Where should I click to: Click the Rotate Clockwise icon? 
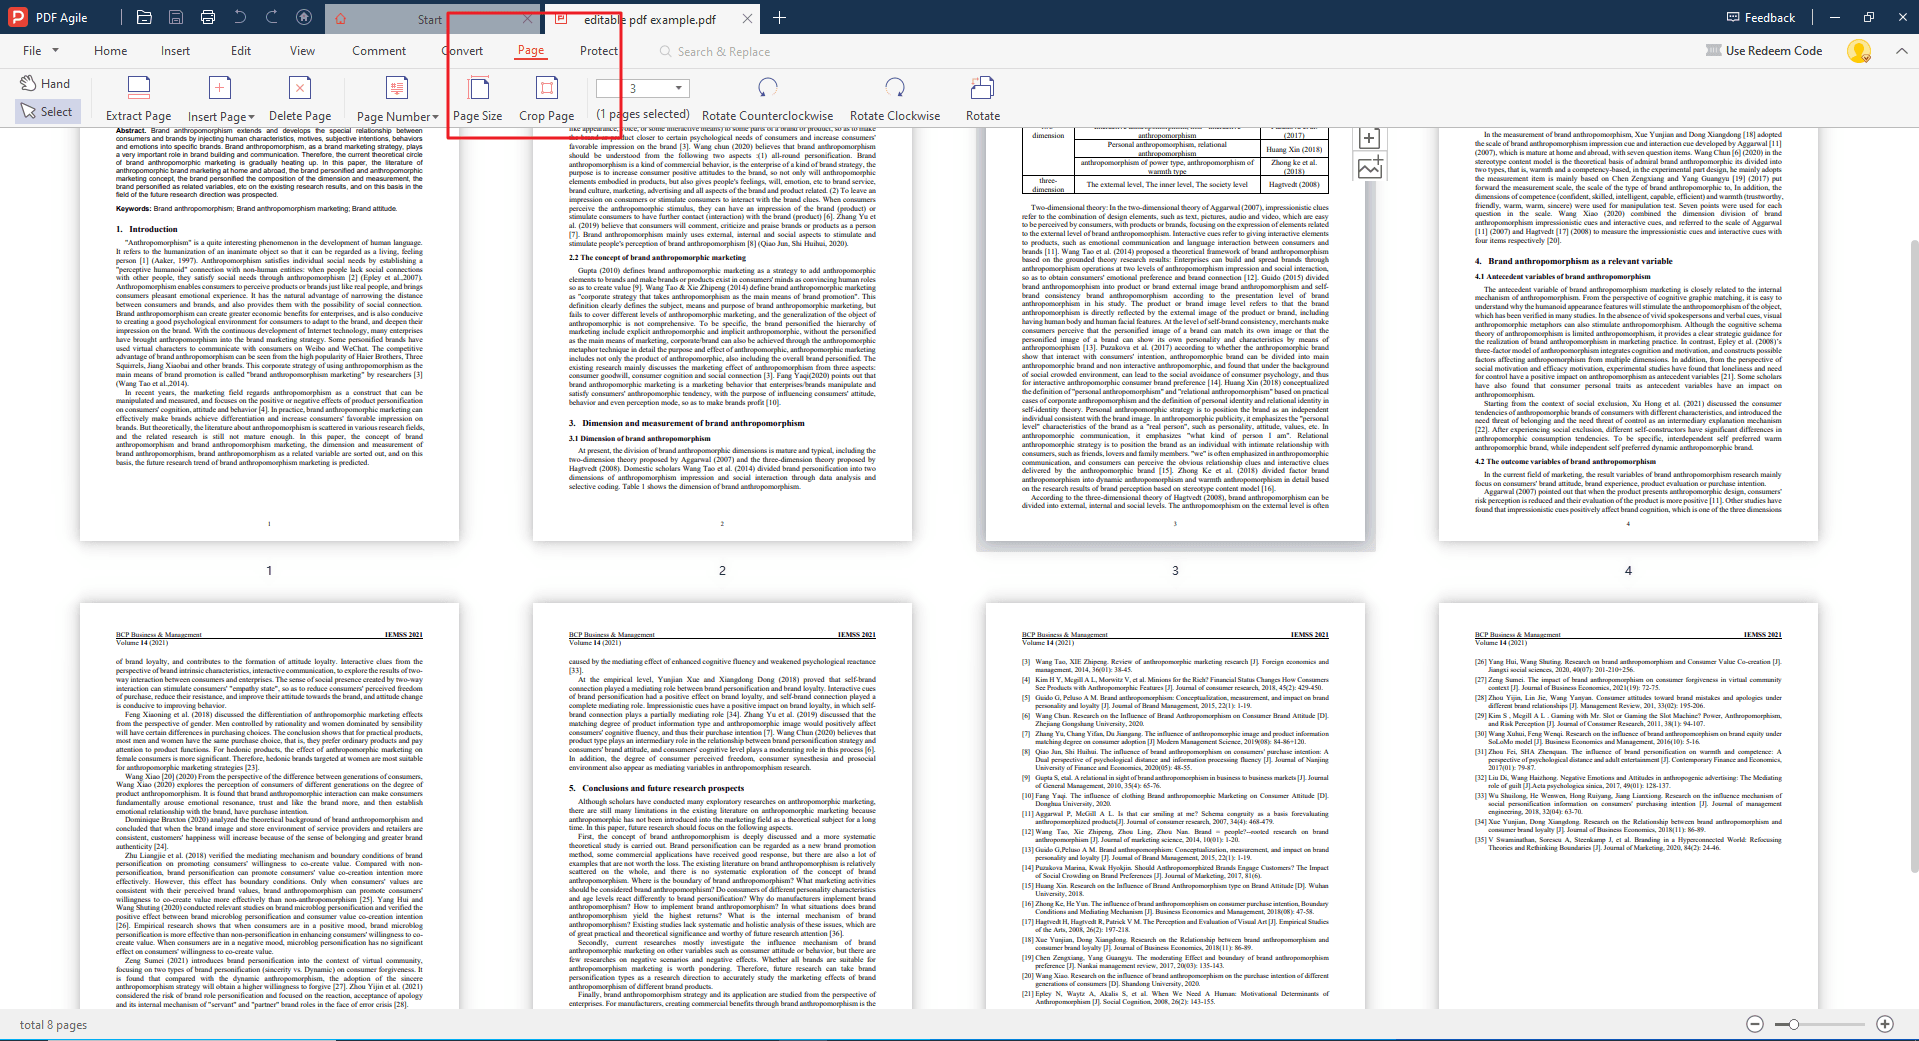(895, 88)
